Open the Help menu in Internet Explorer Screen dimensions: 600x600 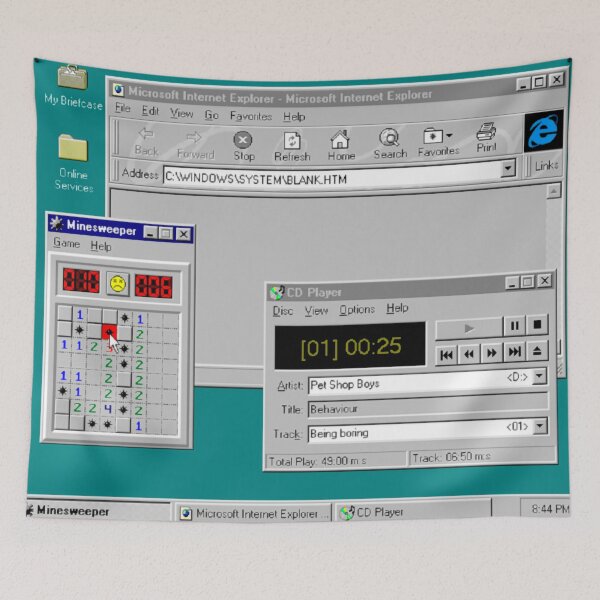point(294,116)
